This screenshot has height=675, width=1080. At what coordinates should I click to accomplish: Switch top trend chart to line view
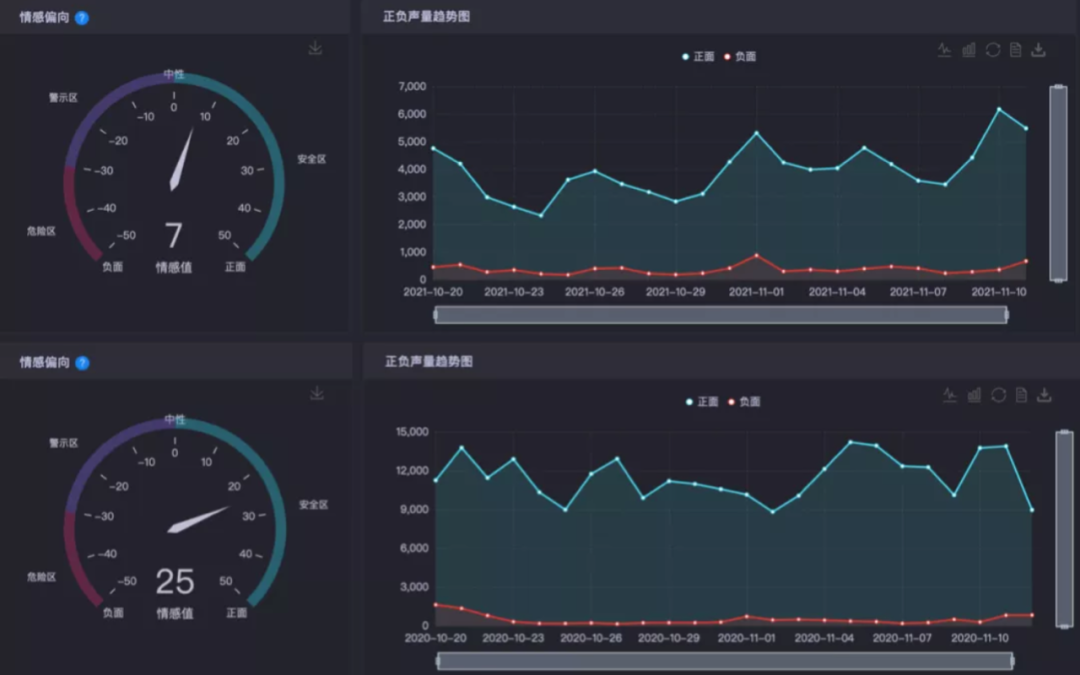(x=944, y=50)
